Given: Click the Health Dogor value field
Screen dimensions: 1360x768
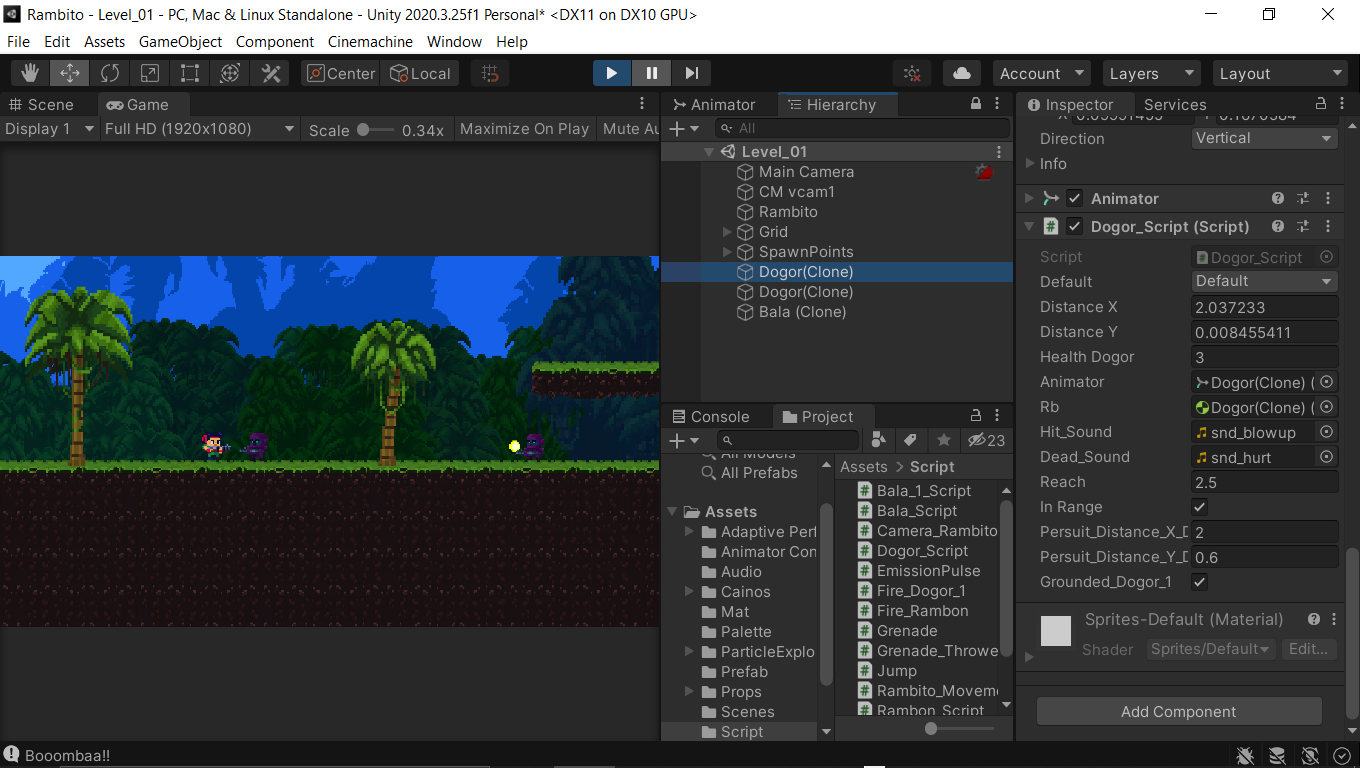Looking at the screenshot, I should pos(1265,357).
